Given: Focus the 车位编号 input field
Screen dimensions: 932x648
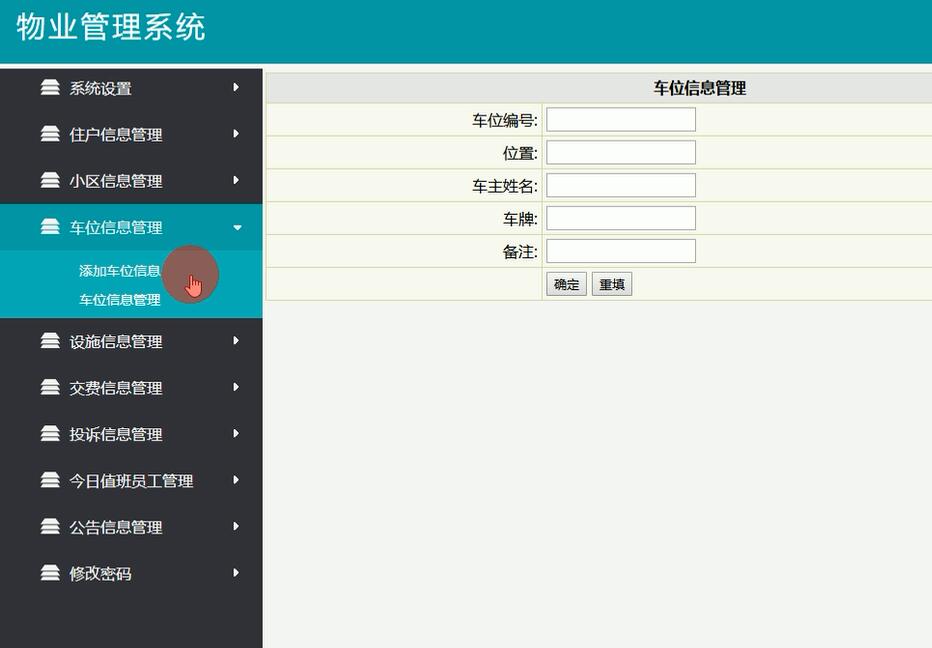Looking at the screenshot, I should 621,119.
